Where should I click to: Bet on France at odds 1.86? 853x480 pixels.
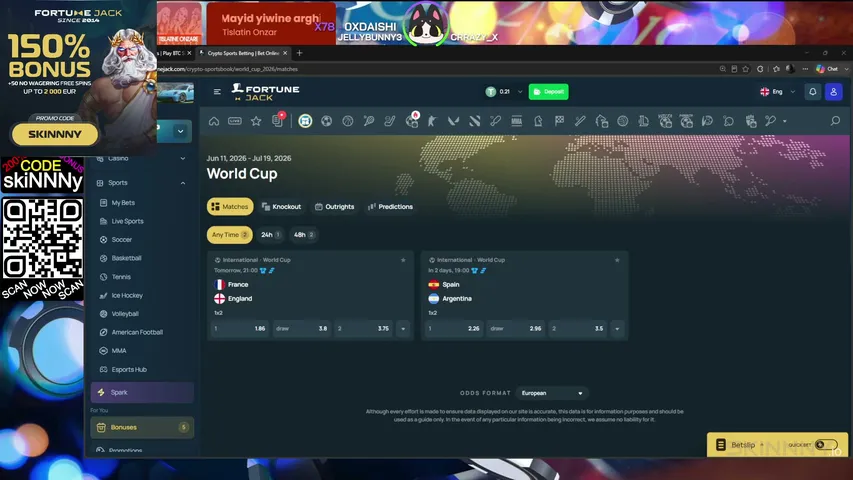click(240, 329)
